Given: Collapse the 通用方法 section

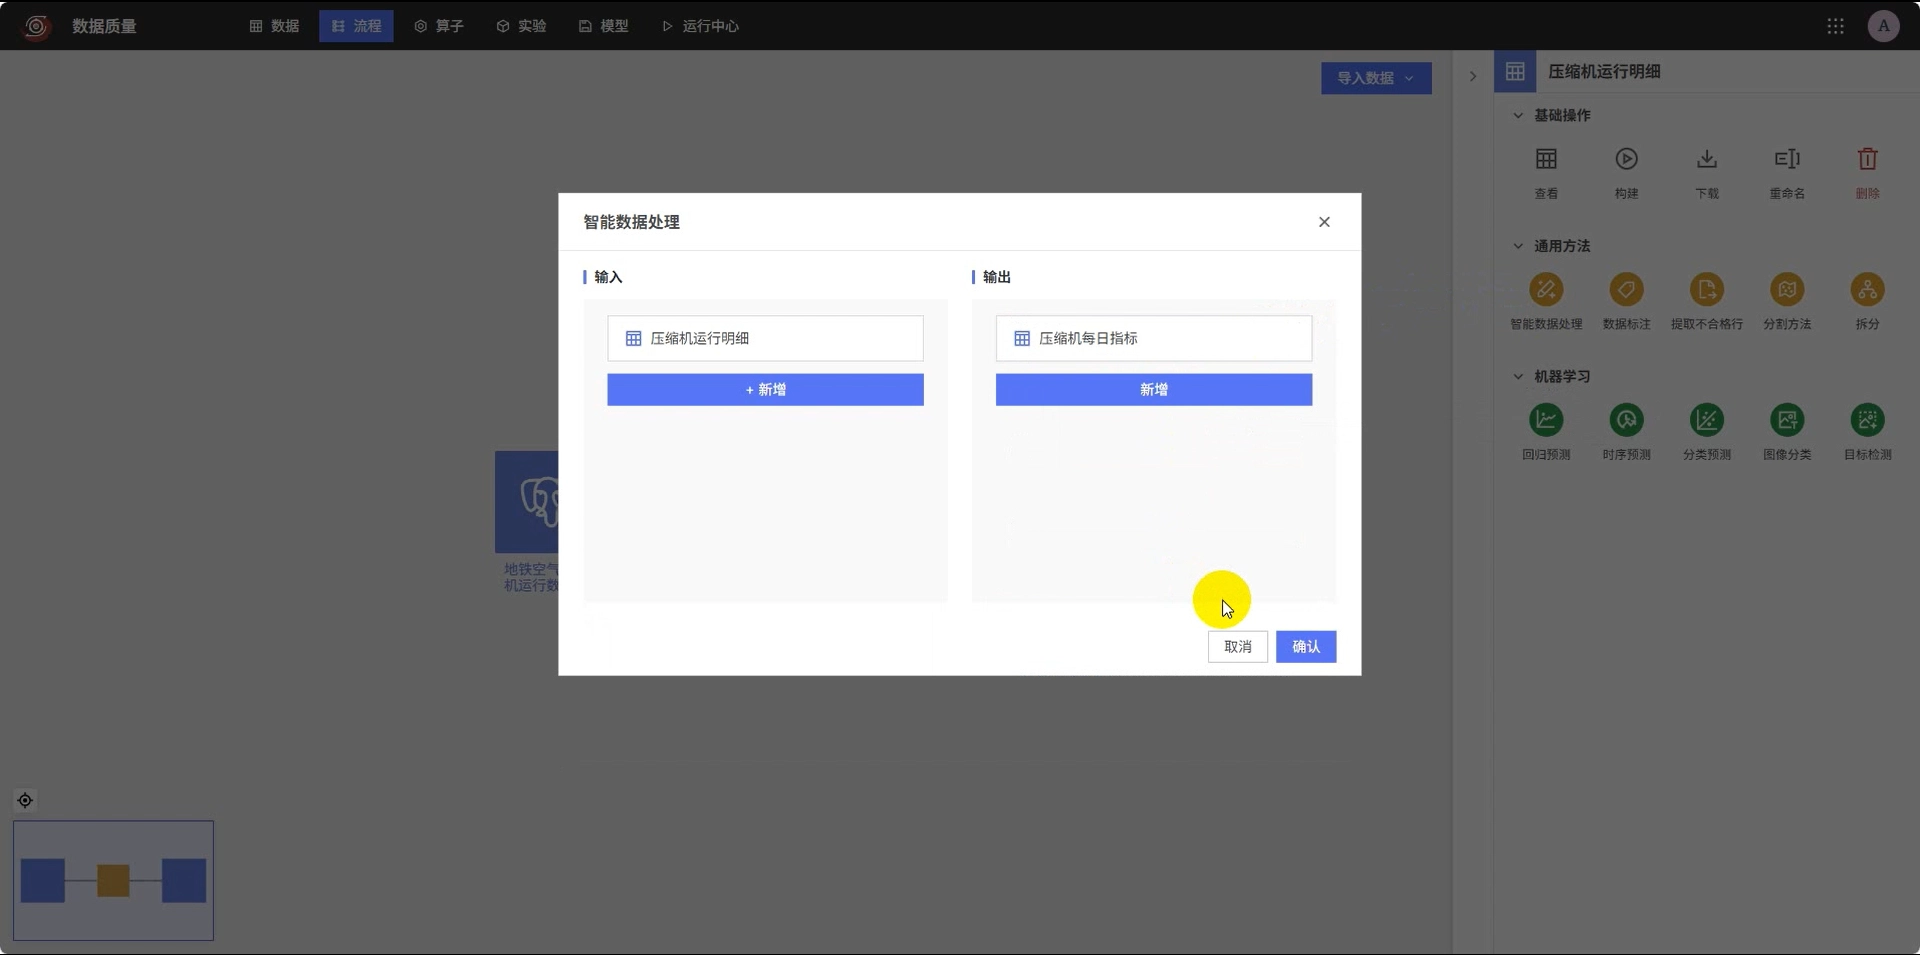Looking at the screenshot, I should [x=1518, y=246].
